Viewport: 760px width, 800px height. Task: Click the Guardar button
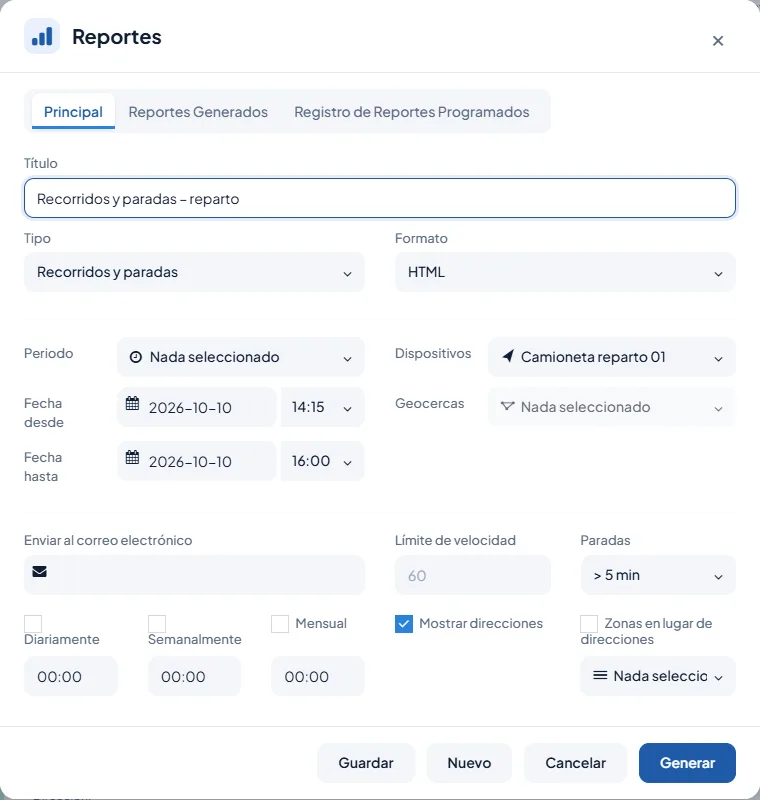pos(366,763)
